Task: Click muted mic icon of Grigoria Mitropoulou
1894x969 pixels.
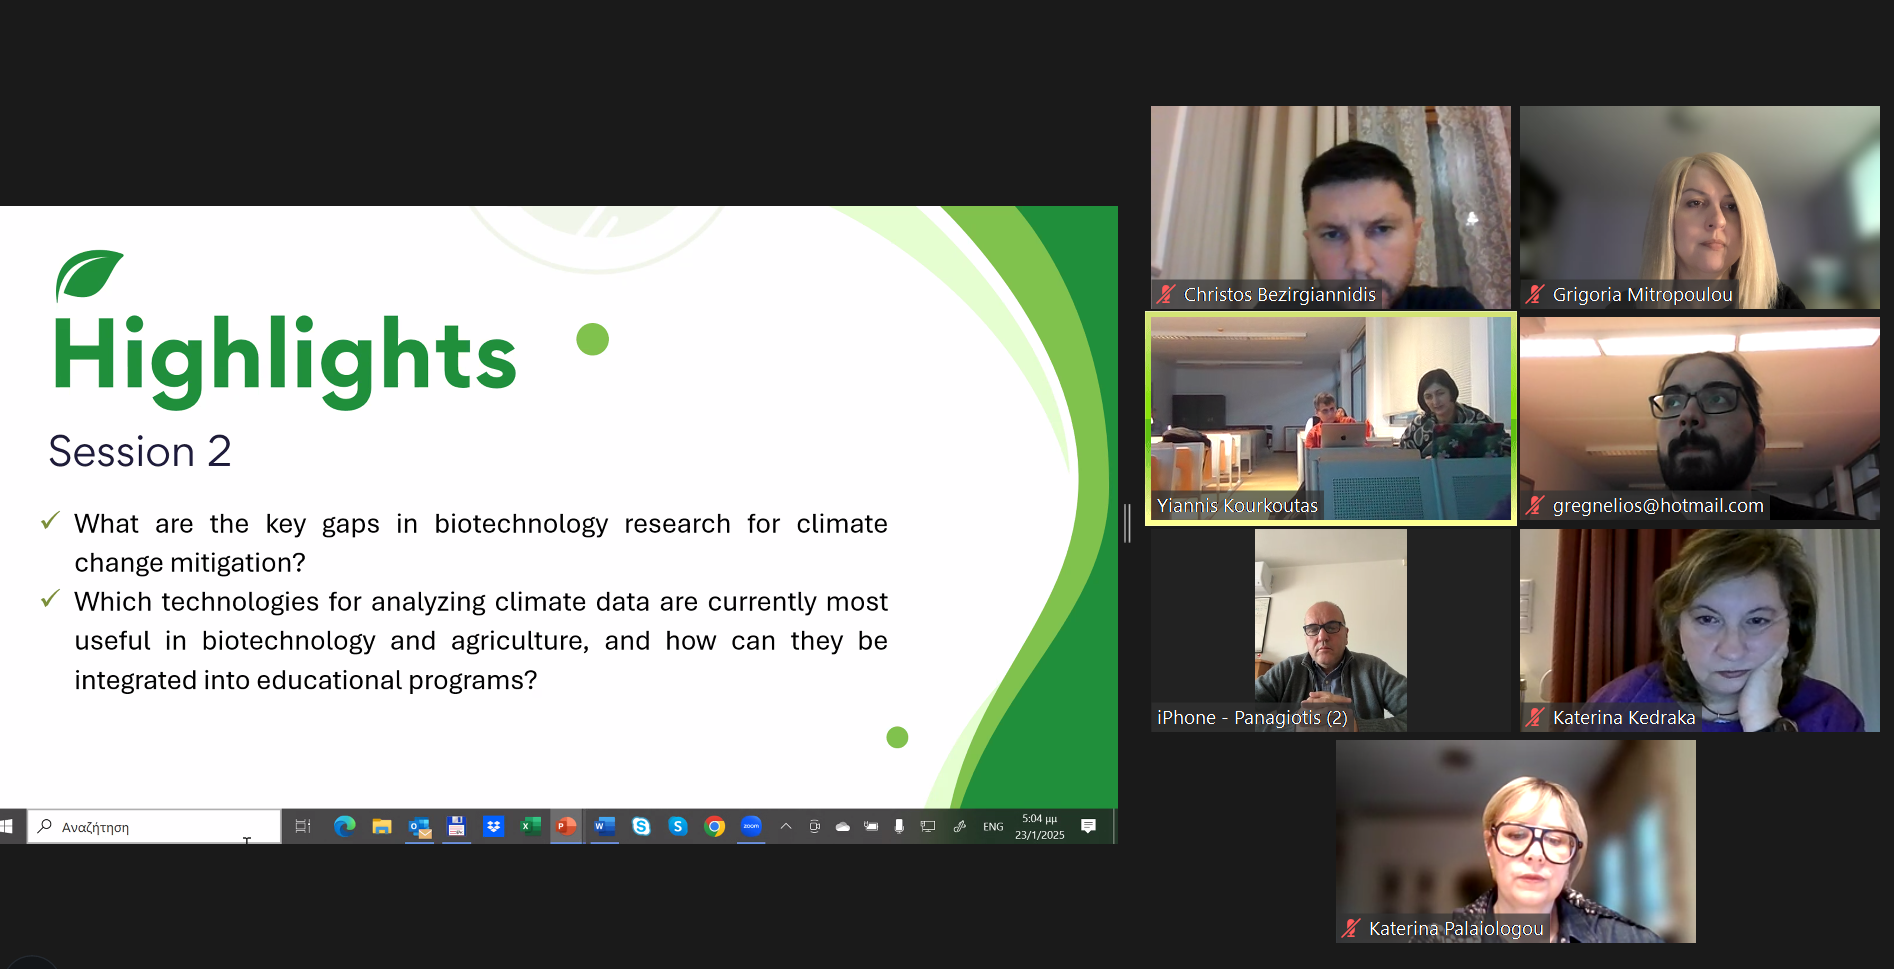Action: tap(1535, 294)
